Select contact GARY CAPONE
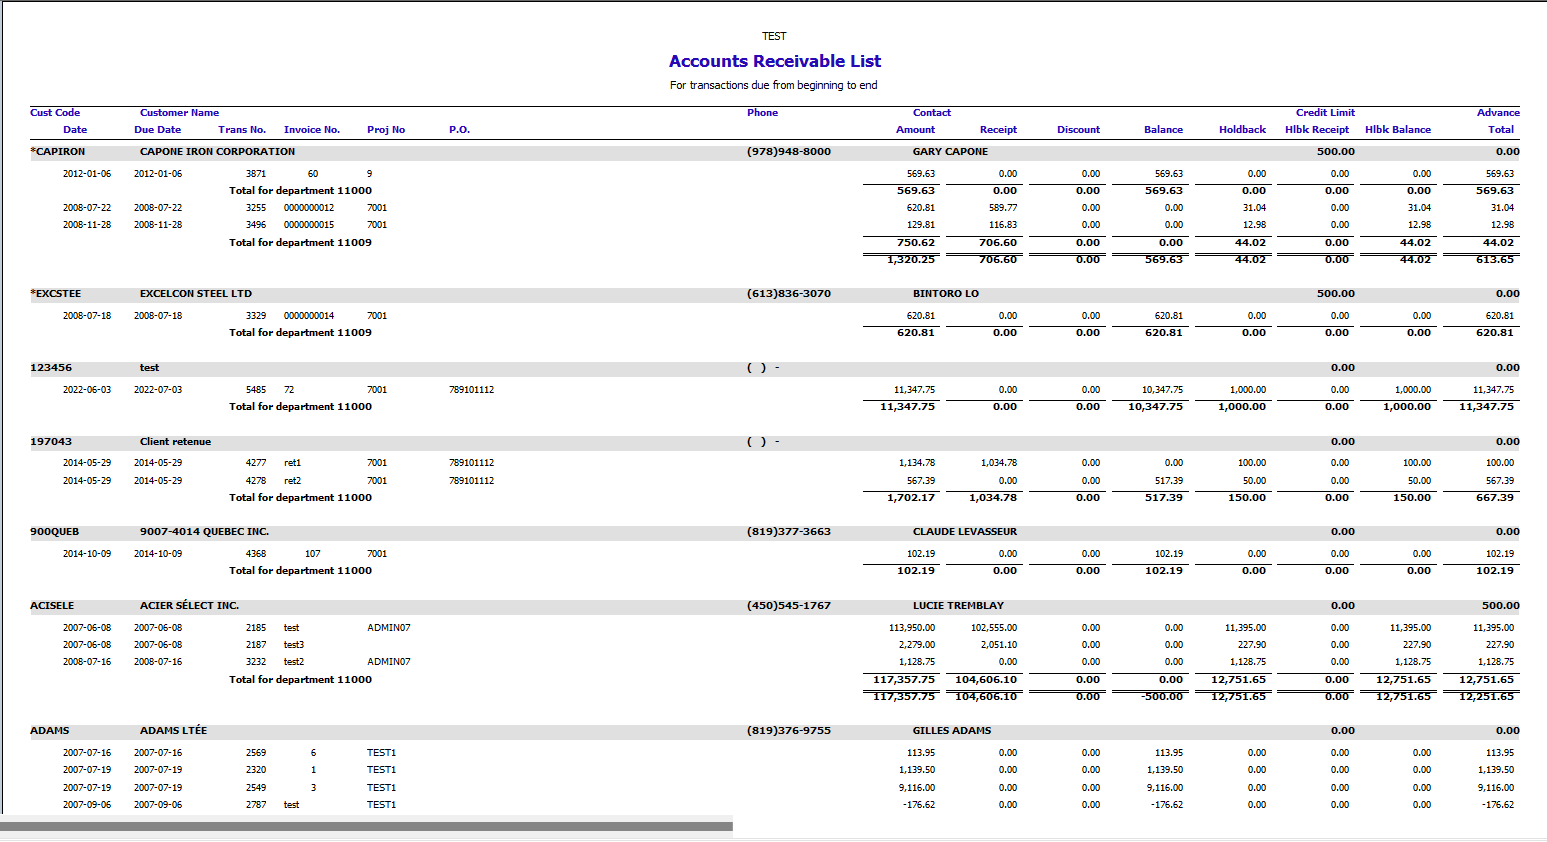 point(950,152)
